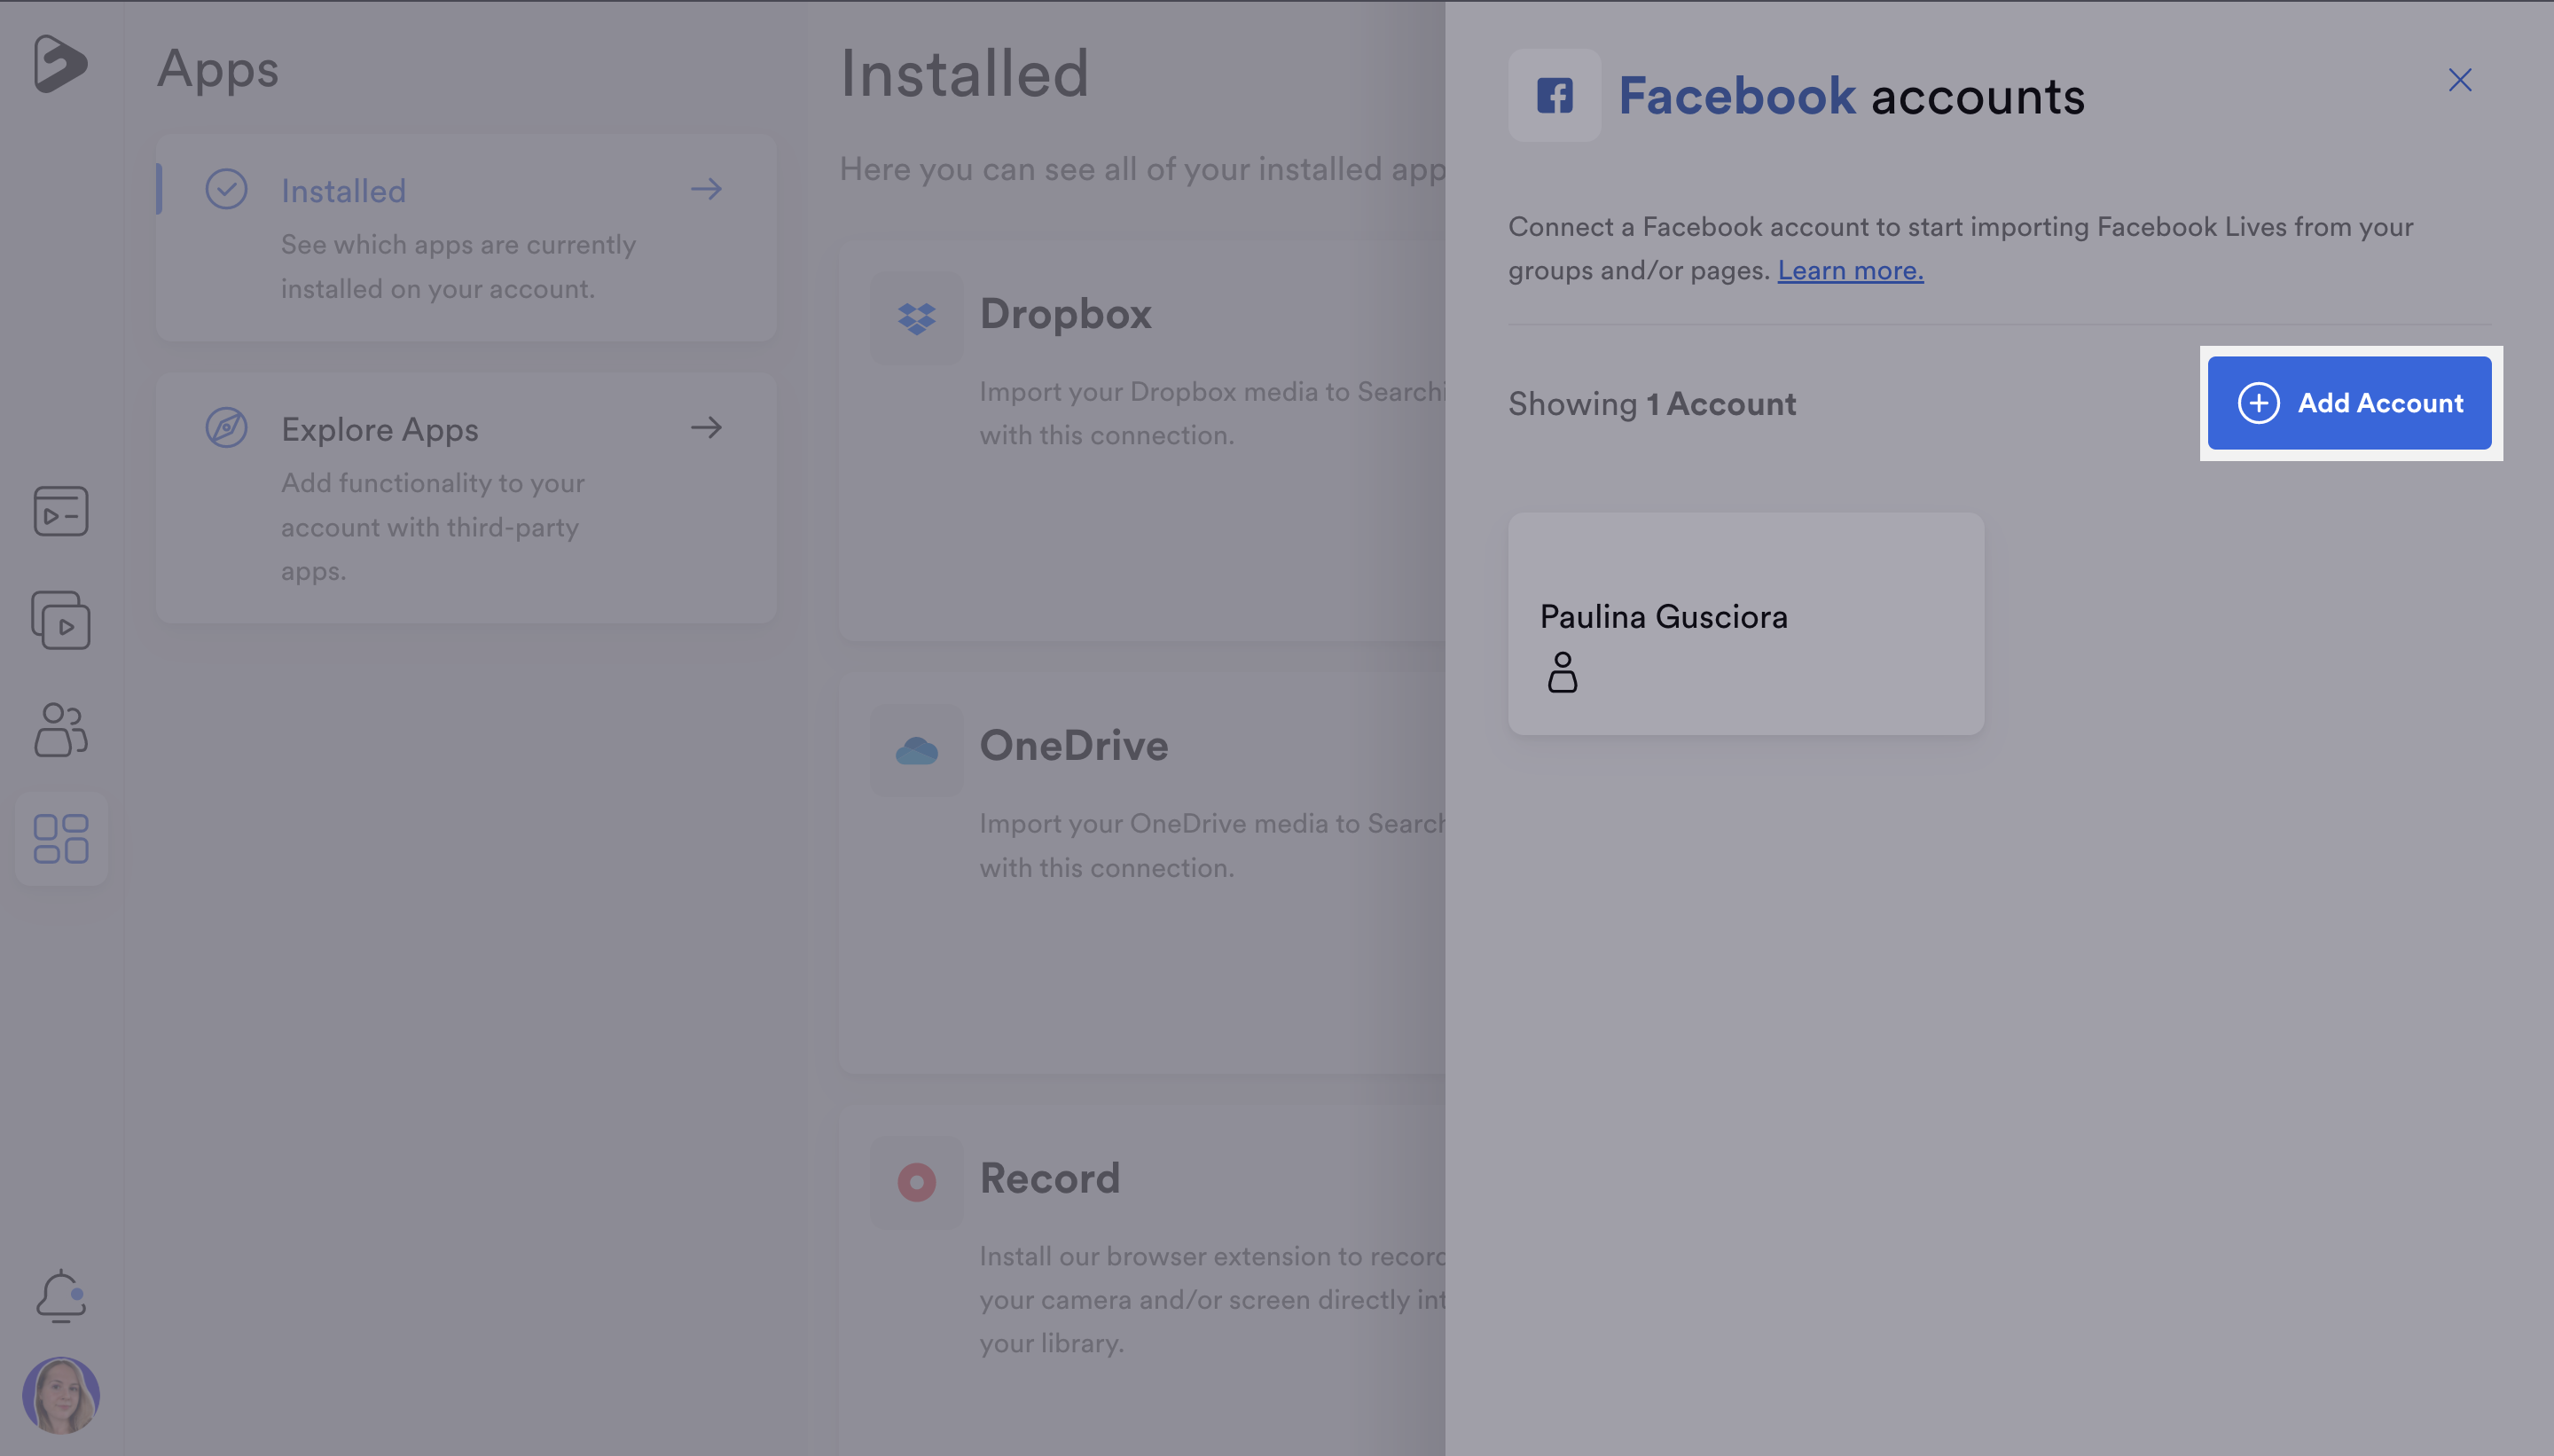Open the OneDrive app card title
The width and height of the screenshot is (2554, 1456).
(1074, 746)
